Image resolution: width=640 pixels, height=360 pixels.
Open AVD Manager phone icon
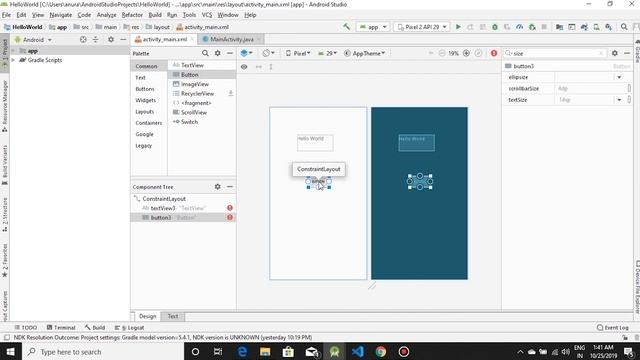coord(596,27)
